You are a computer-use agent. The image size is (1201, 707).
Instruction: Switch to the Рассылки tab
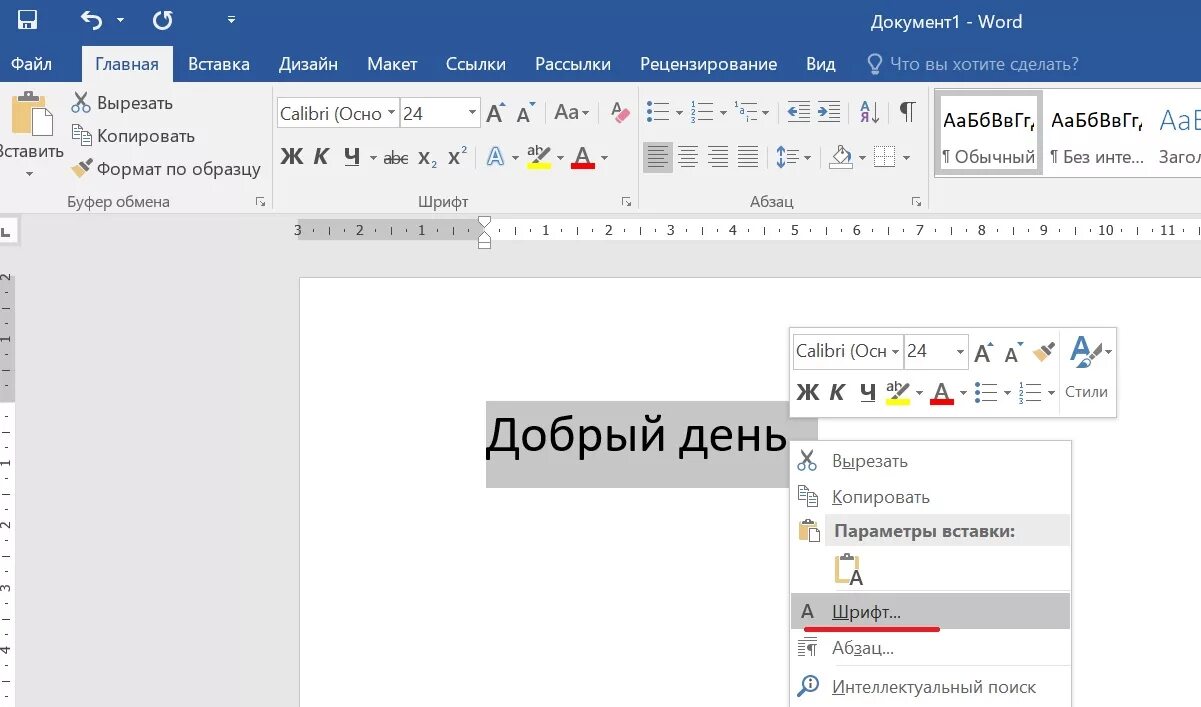[x=573, y=63]
